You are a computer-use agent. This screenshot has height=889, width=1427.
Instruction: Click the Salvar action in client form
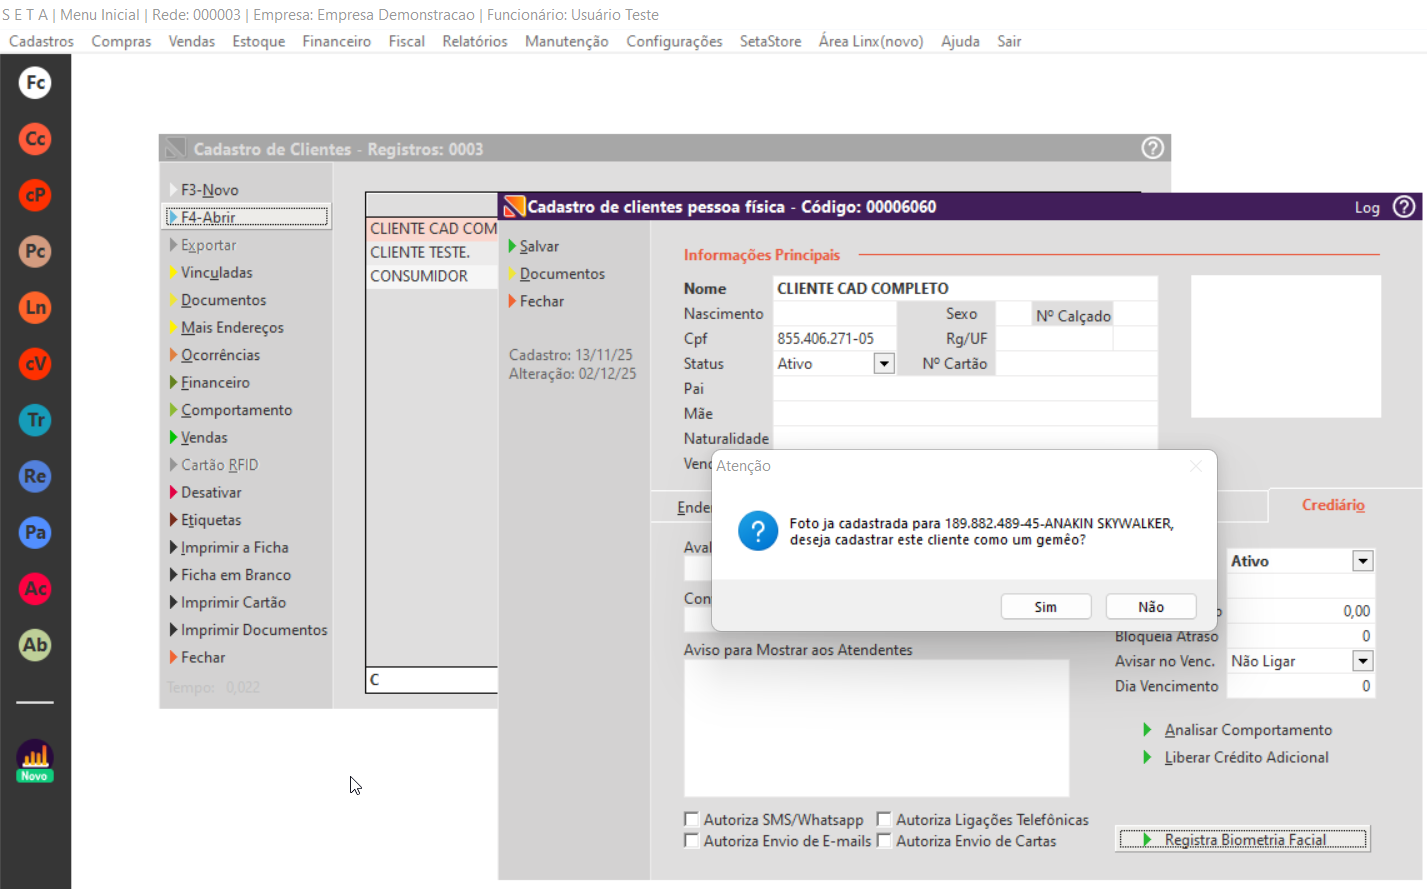click(x=539, y=246)
